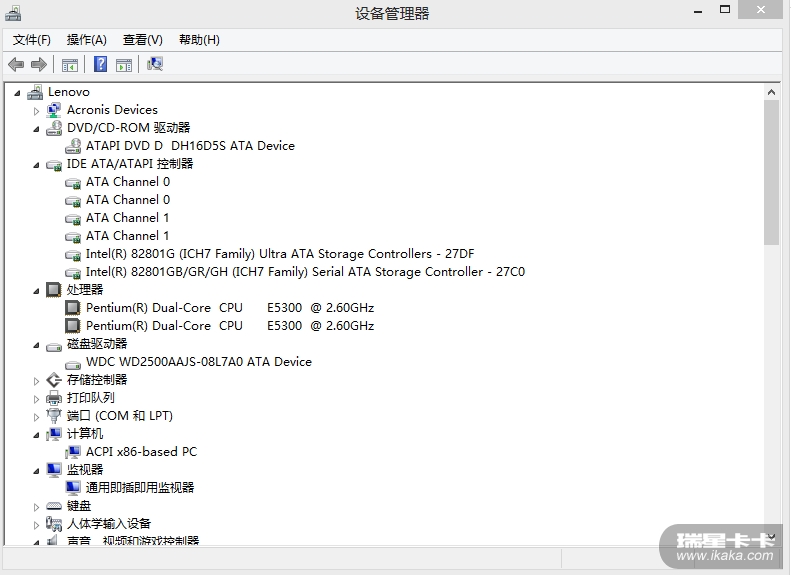The width and height of the screenshot is (791, 575).
Task: Click the show/hide console tree icon
Action: click(x=70, y=65)
